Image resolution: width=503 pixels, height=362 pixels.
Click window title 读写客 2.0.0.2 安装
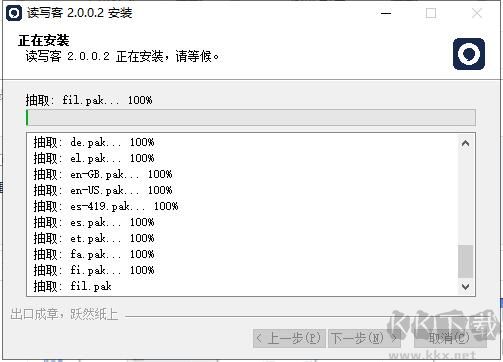[x=80, y=13]
